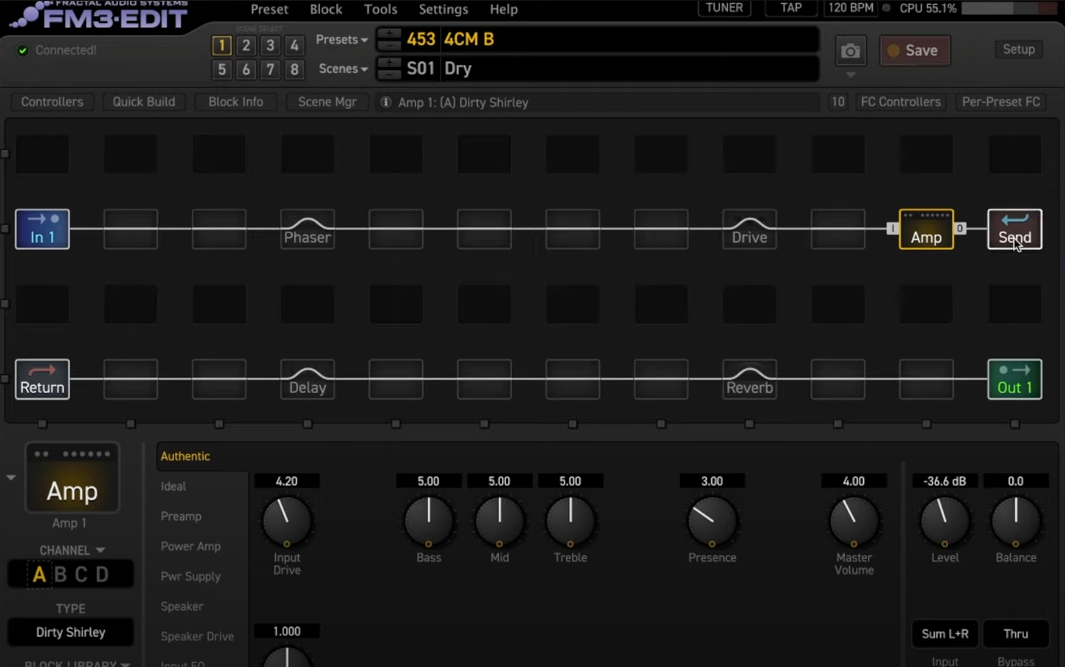
Task: Select scene 4
Action: (x=294, y=46)
